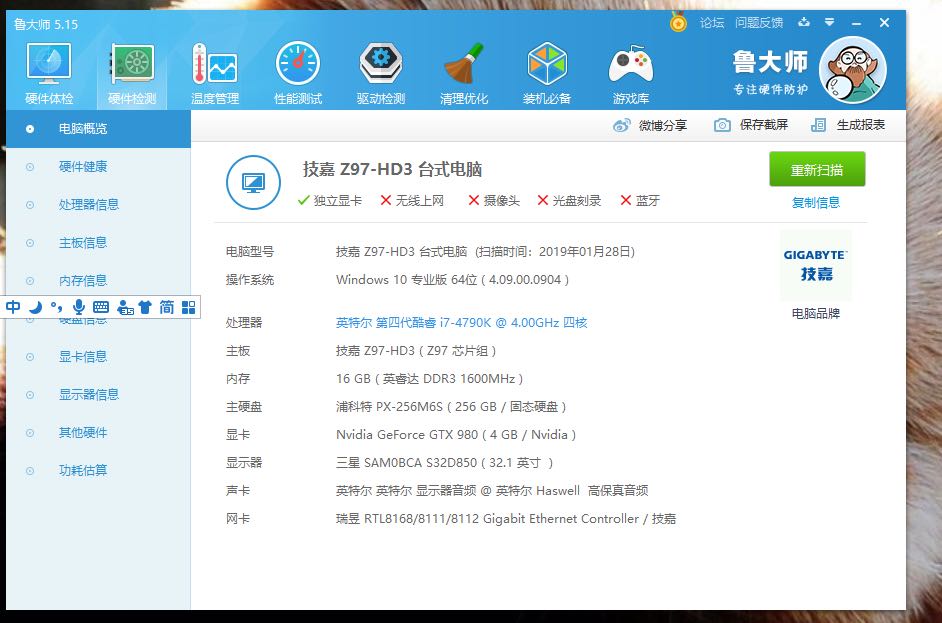Open the 问题反馈 feedback link
This screenshot has width=942, height=623.
click(x=759, y=23)
